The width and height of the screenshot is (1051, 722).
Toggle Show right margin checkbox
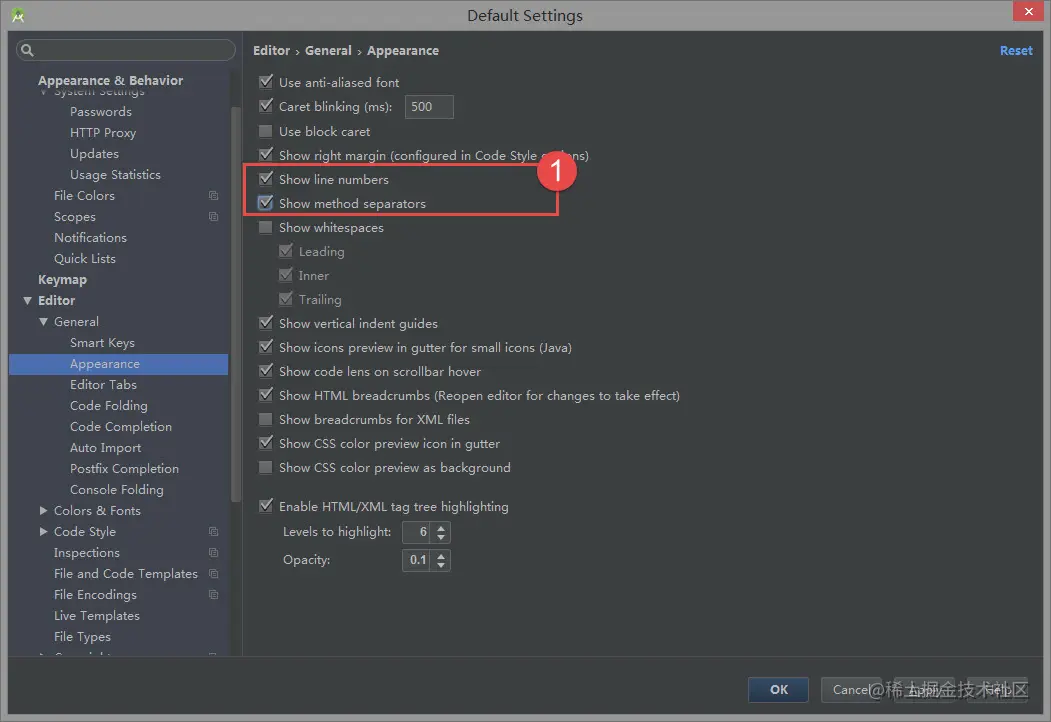[266, 155]
